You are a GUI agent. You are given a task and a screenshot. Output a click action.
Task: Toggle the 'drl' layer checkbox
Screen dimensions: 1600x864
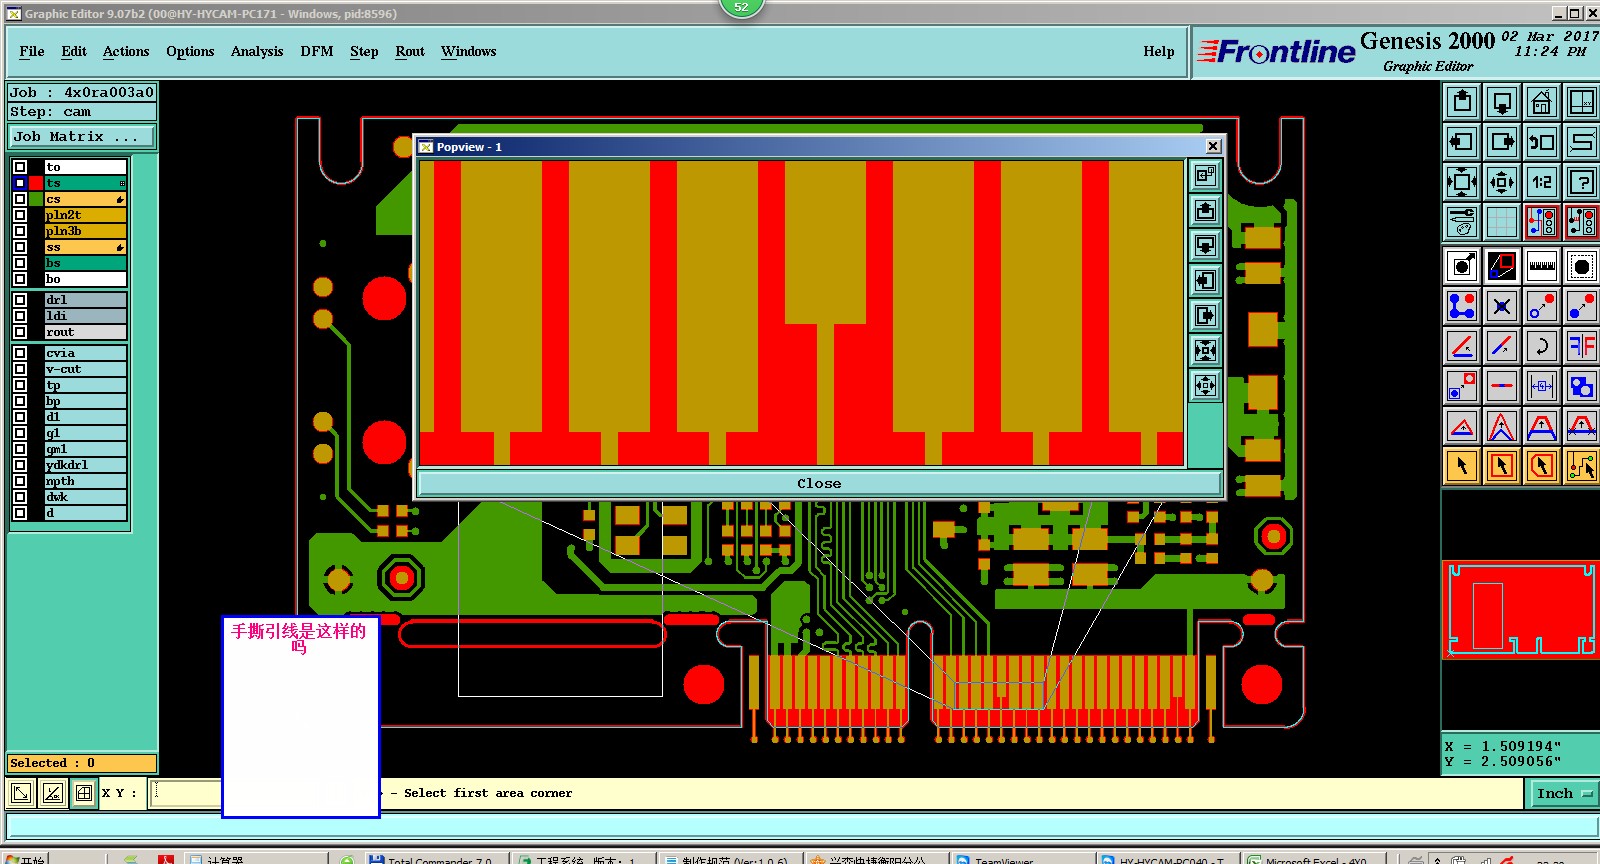20,300
